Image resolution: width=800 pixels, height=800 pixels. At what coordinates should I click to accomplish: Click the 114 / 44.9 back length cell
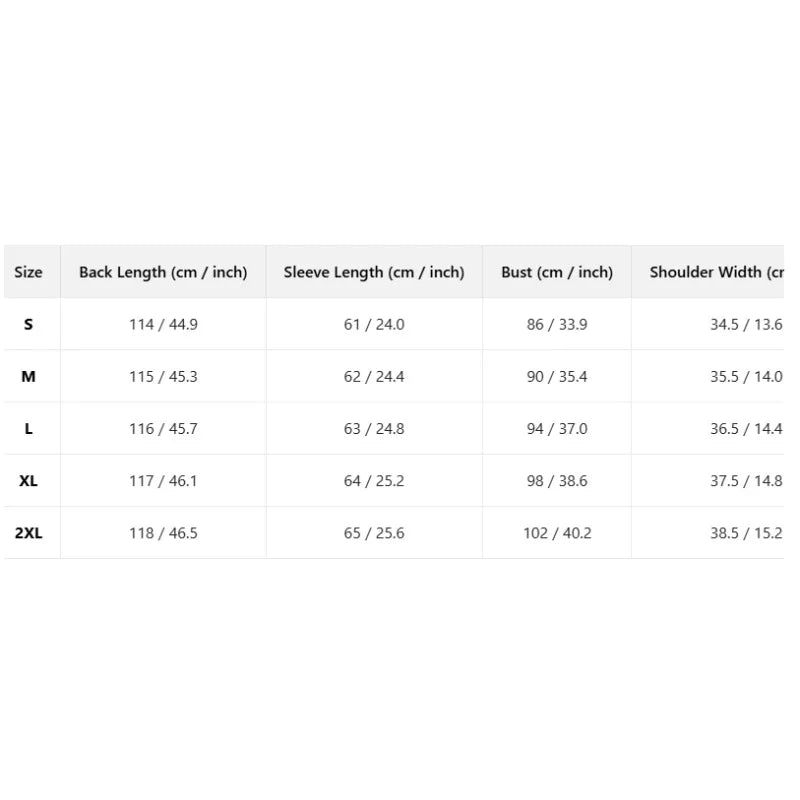click(x=163, y=324)
